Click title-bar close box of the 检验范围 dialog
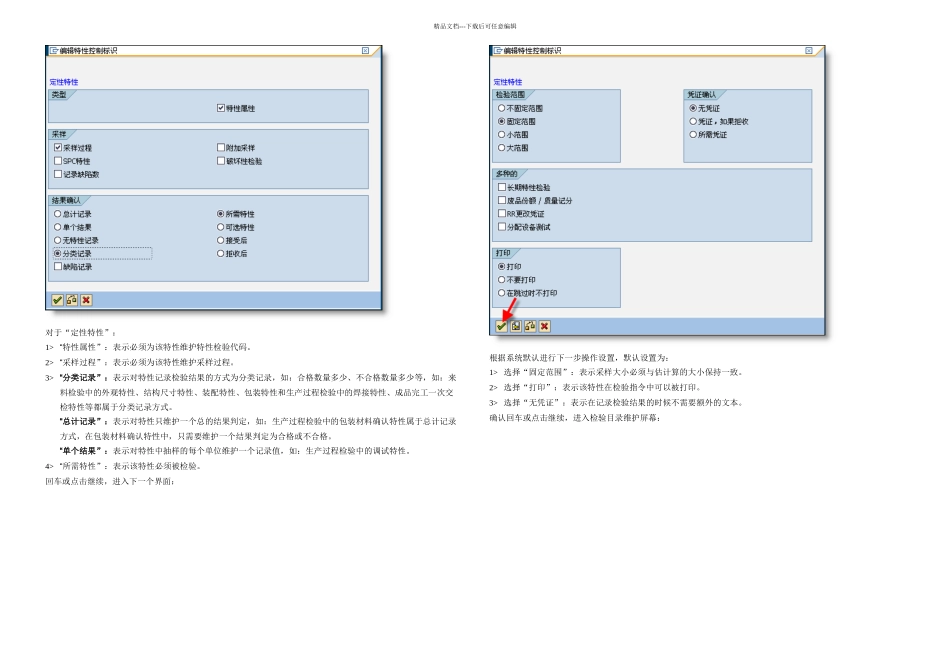Image resolution: width=950 pixels, height=672 pixels. (x=809, y=51)
